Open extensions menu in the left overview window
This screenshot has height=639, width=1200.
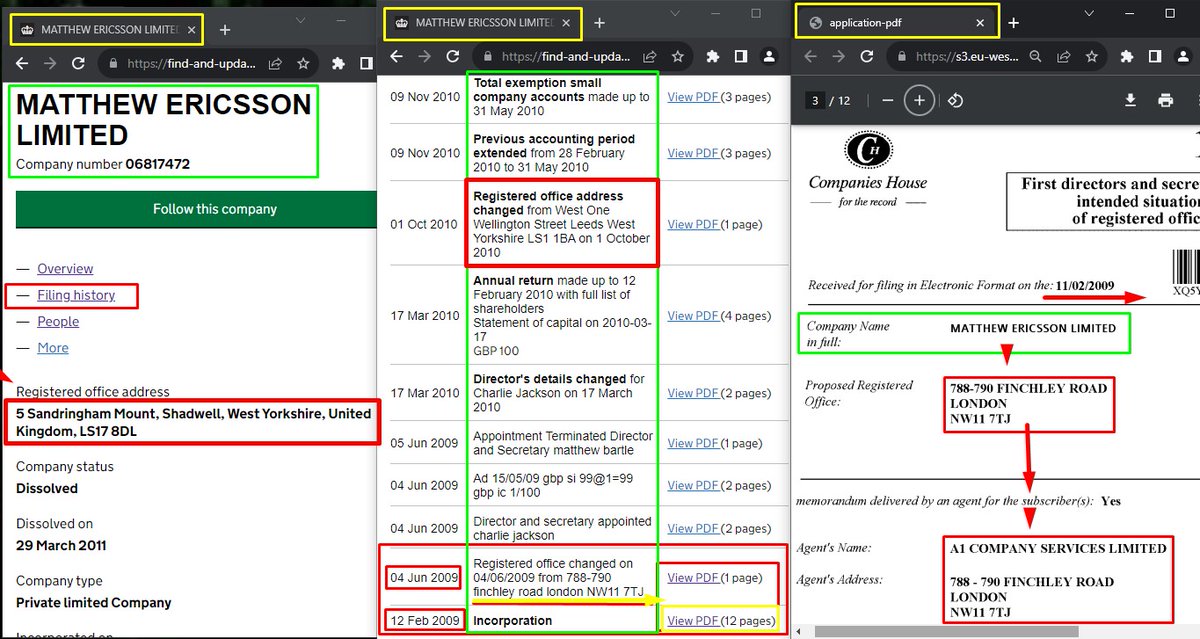[x=338, y=64]
